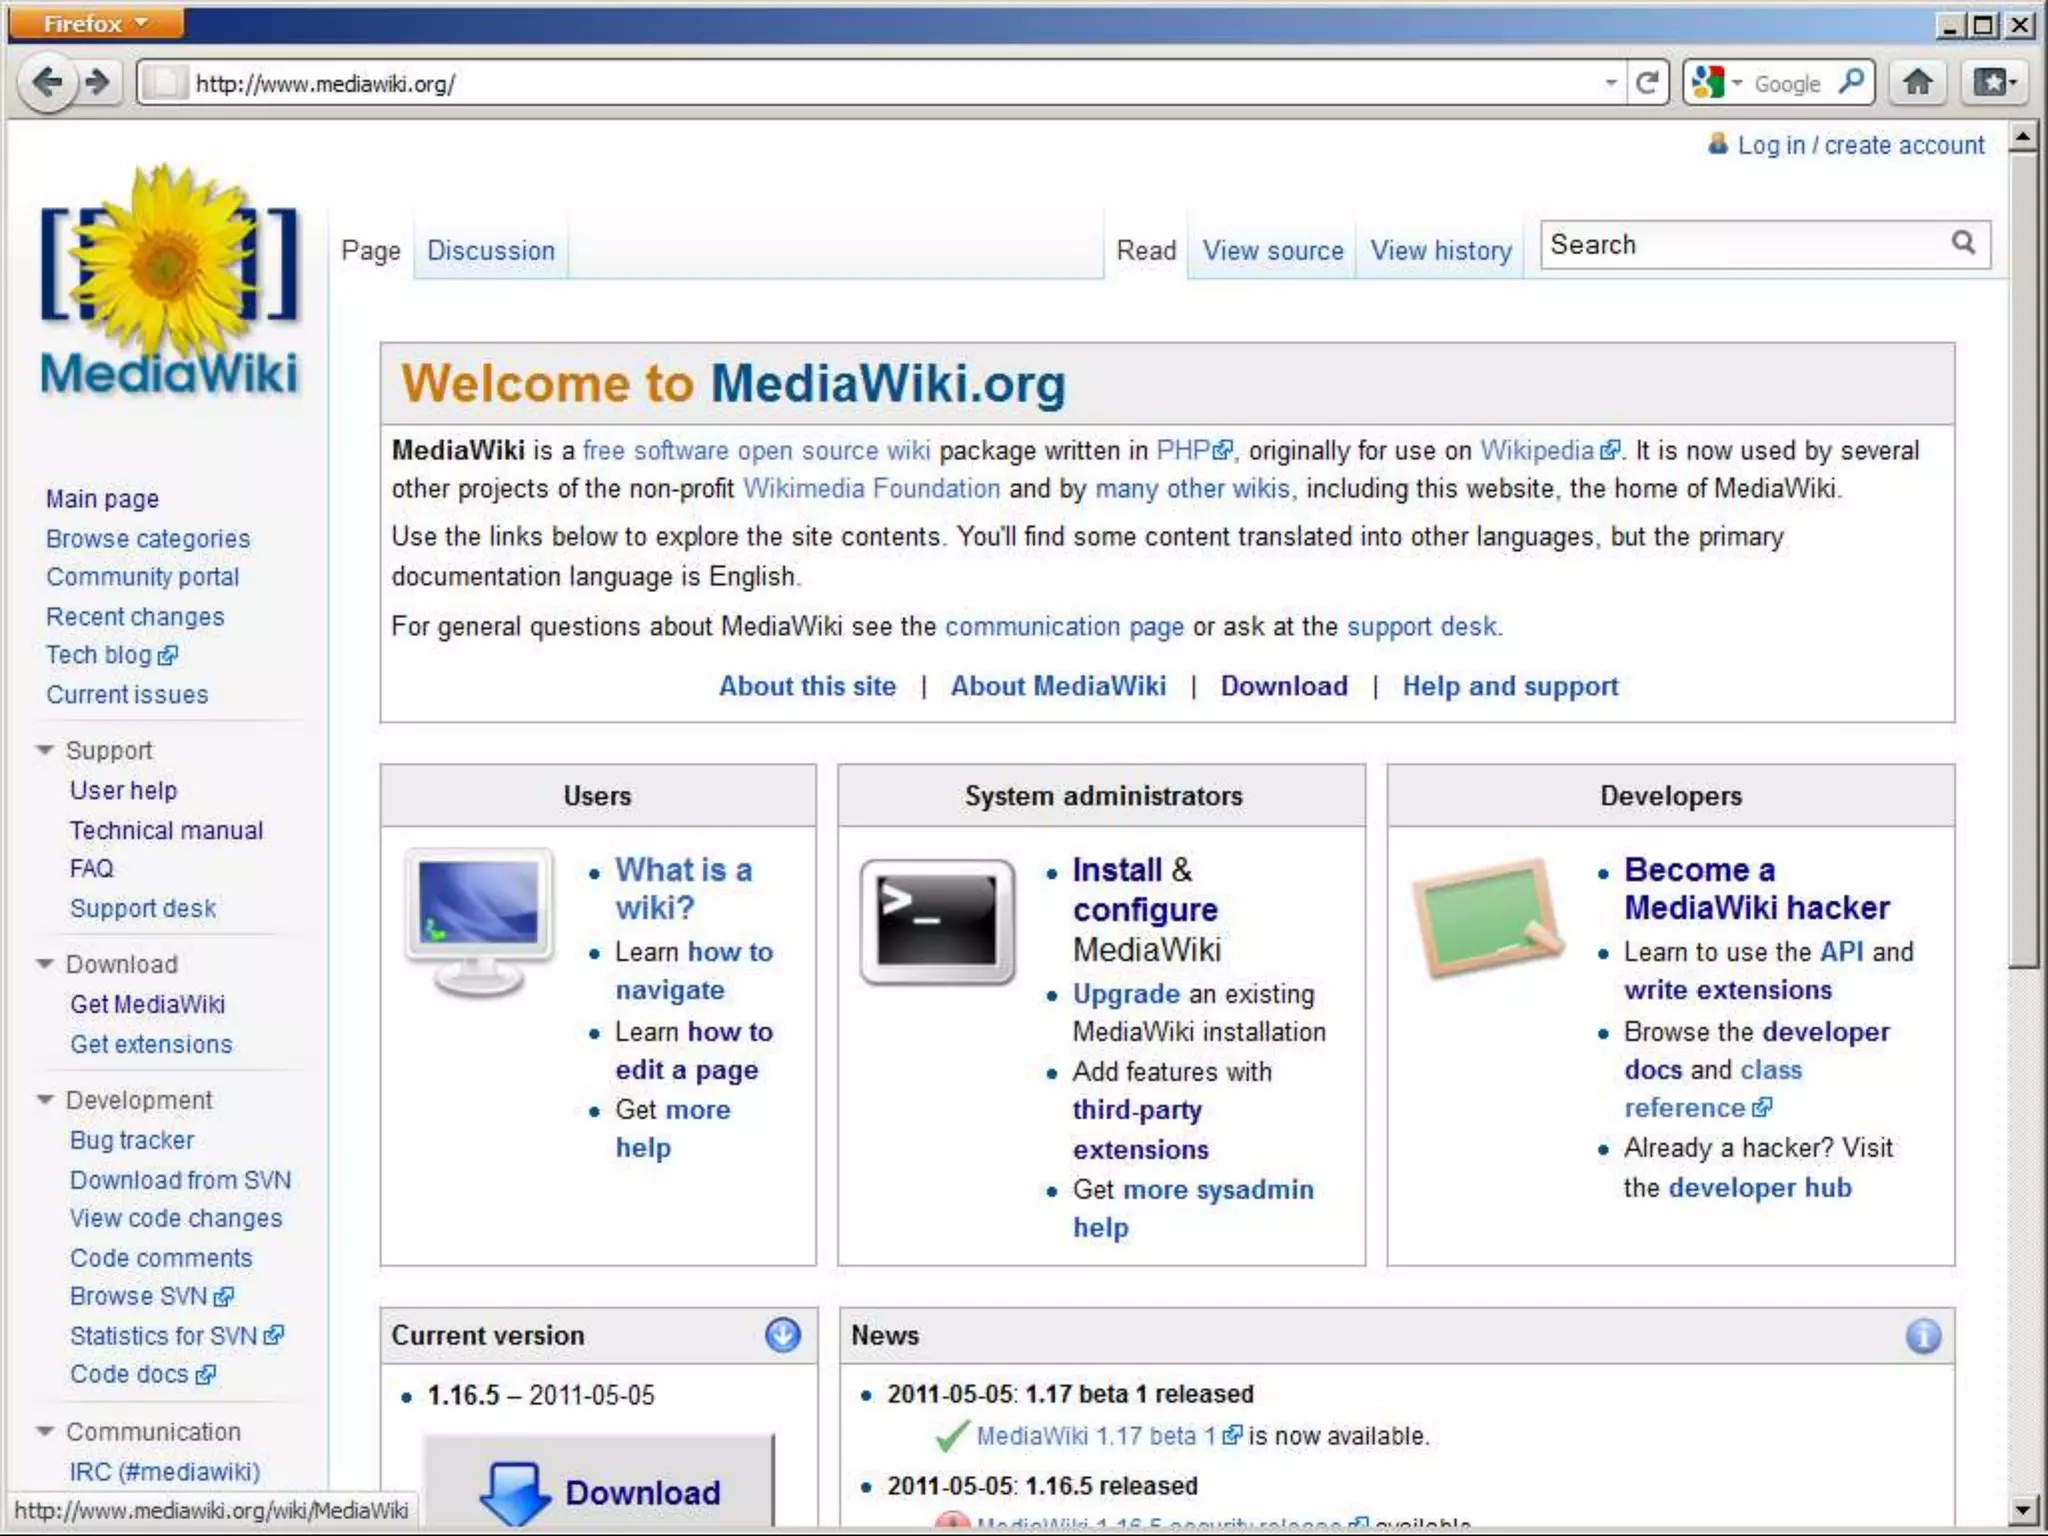Click the wiki search magnifier icon
Screen dimensions: 2048x1536
[1963, 243]
